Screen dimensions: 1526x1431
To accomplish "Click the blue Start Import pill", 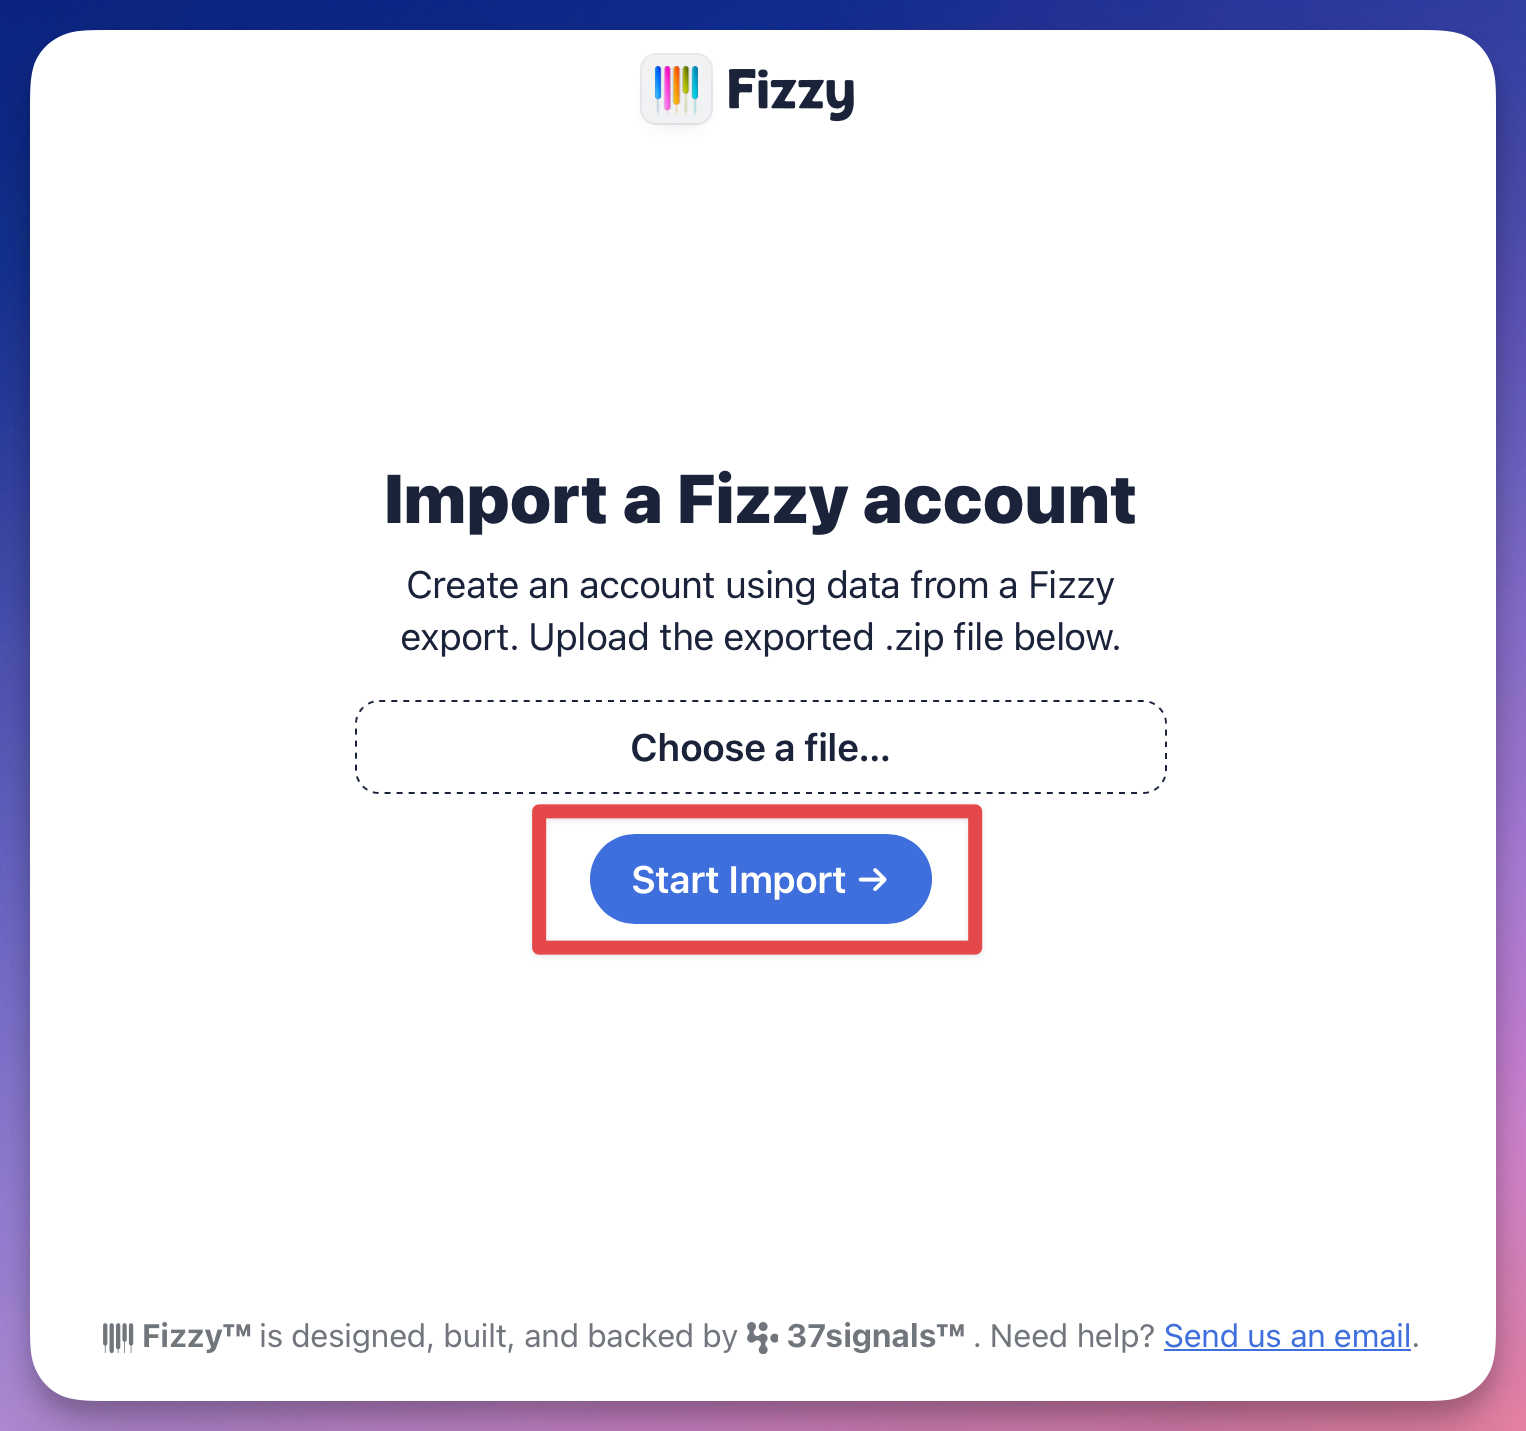I will tap(760, 879).
